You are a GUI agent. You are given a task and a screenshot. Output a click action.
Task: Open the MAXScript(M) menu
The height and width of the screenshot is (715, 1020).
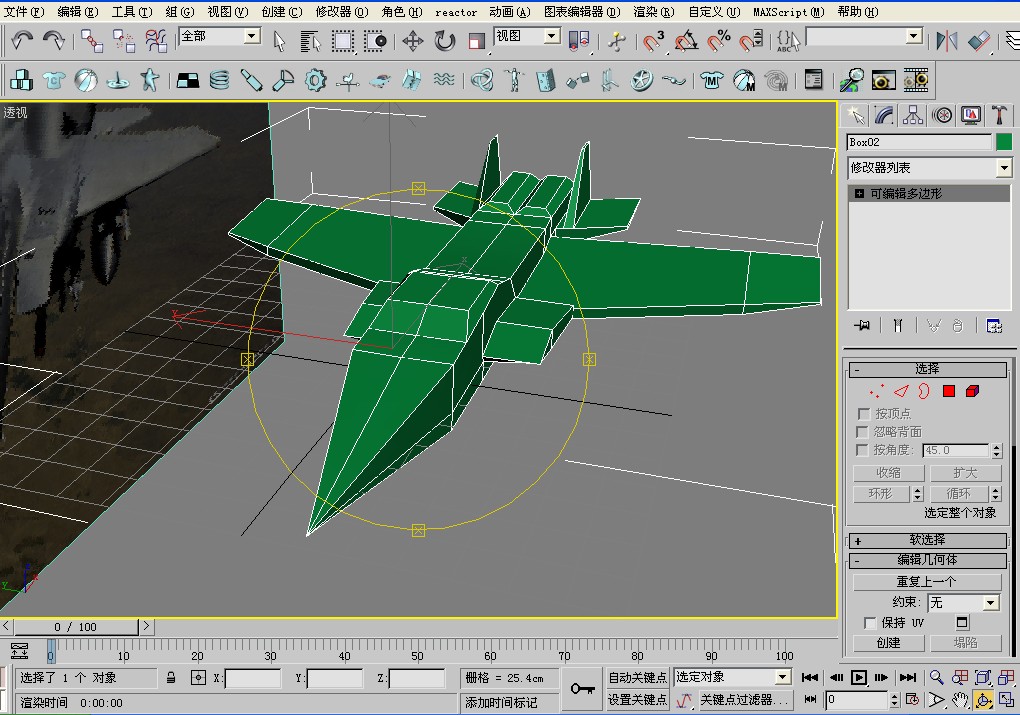coord(789,12)
